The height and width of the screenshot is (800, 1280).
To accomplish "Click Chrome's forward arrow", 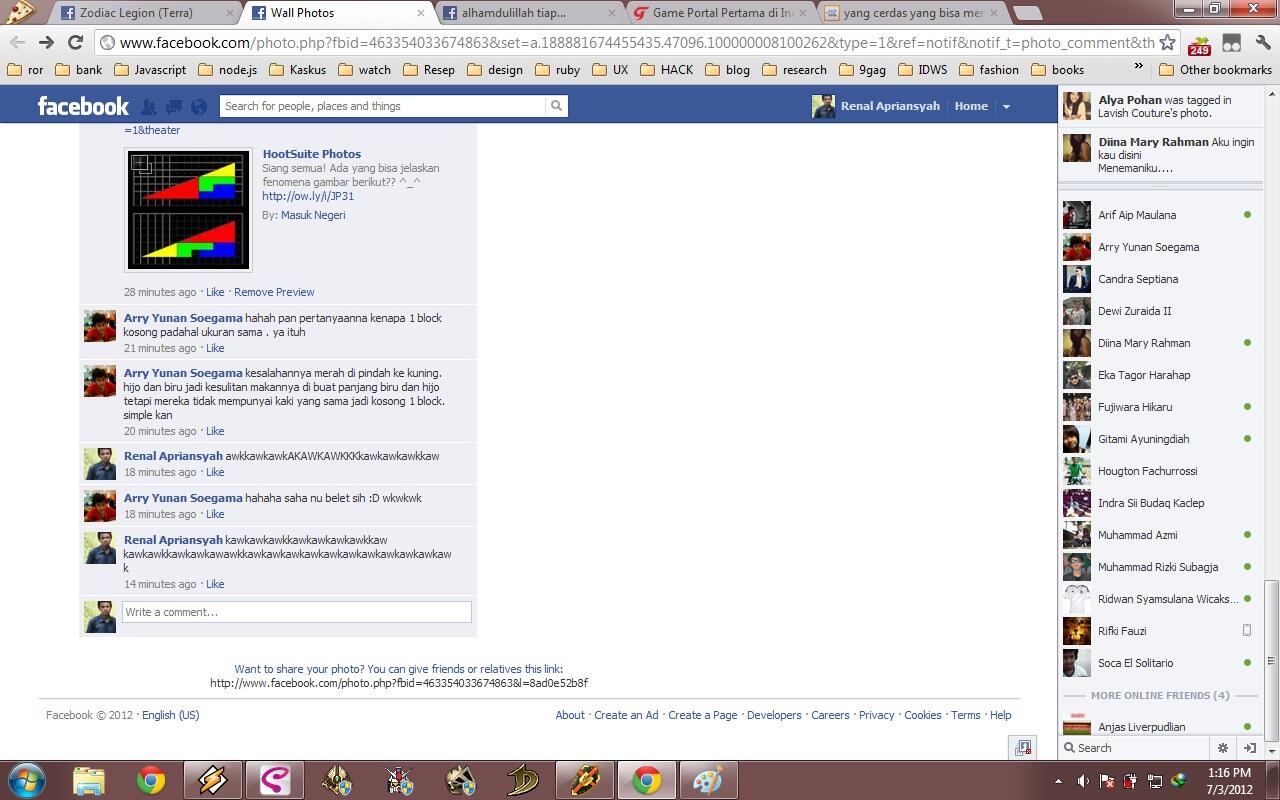I will pos(46,42).
